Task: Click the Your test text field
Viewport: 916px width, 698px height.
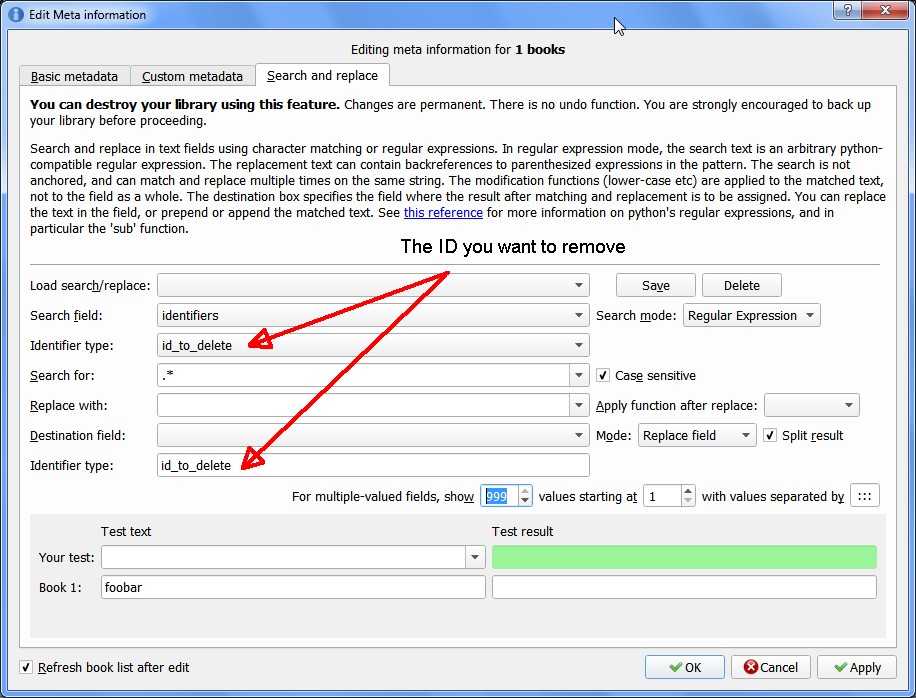Action: (283, 557)
